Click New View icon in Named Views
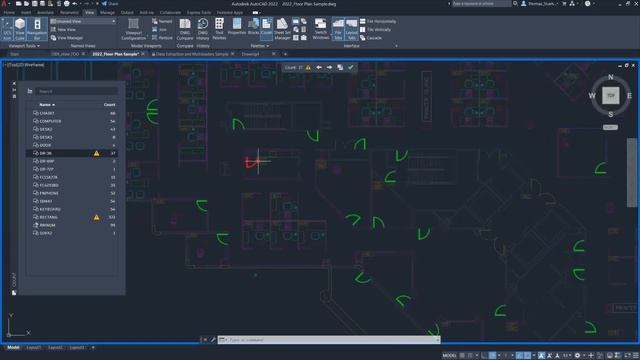Screen dimensions: 640x360 pyautogui.click(x=53, y=29)
